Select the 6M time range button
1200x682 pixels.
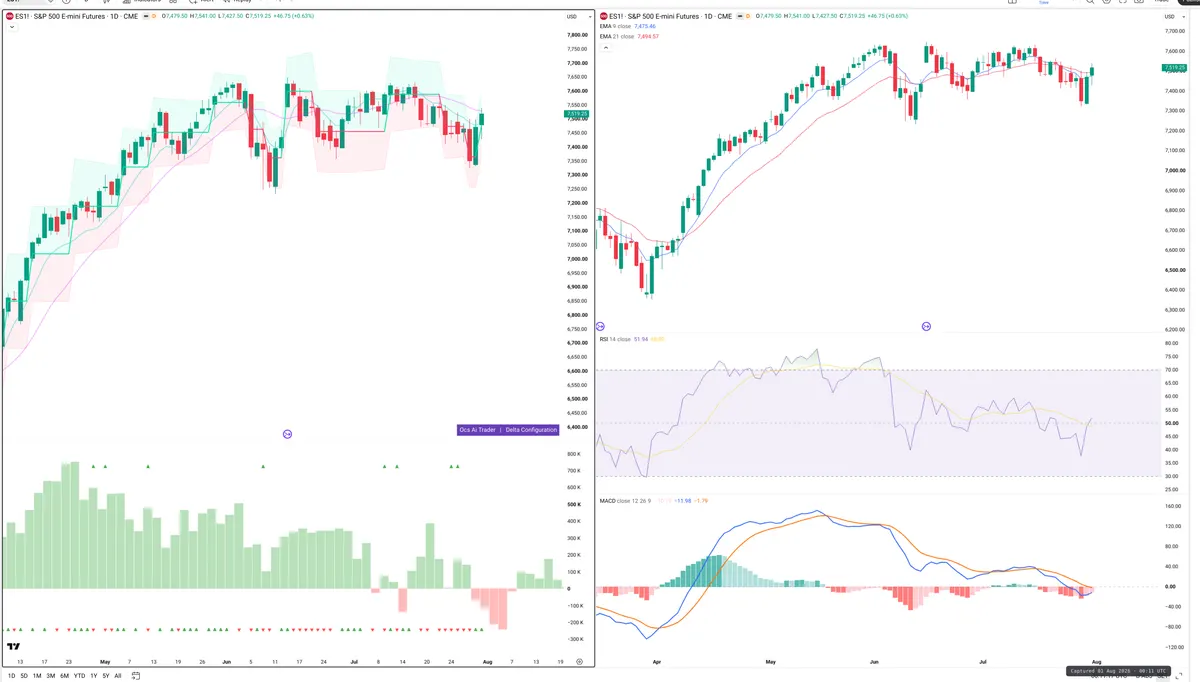(64, 676)
